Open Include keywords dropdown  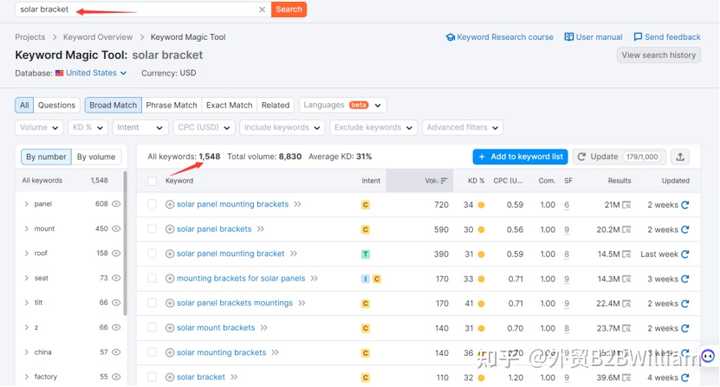(x=282, y=128)
